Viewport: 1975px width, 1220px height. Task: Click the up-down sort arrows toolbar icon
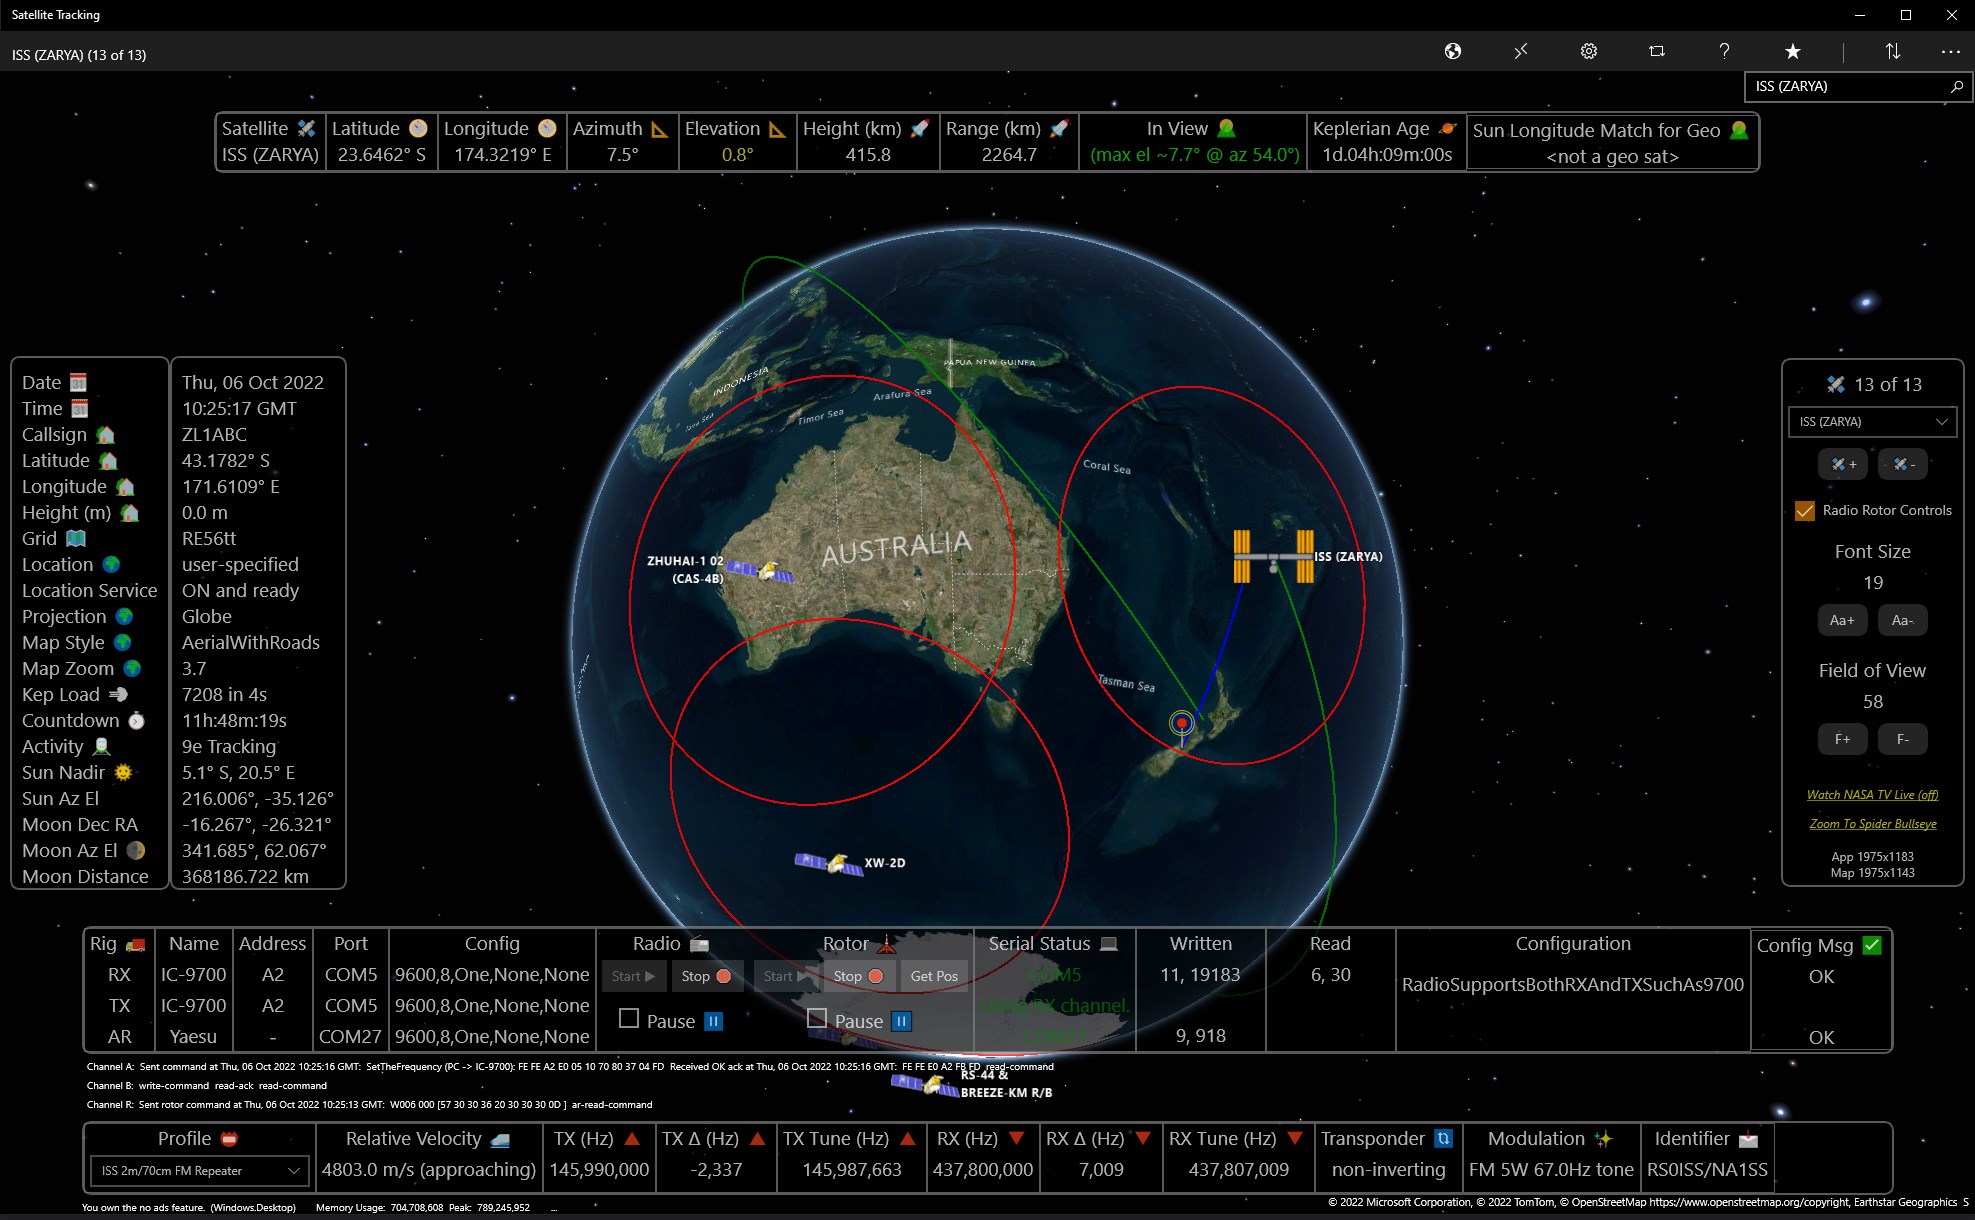1892,51
